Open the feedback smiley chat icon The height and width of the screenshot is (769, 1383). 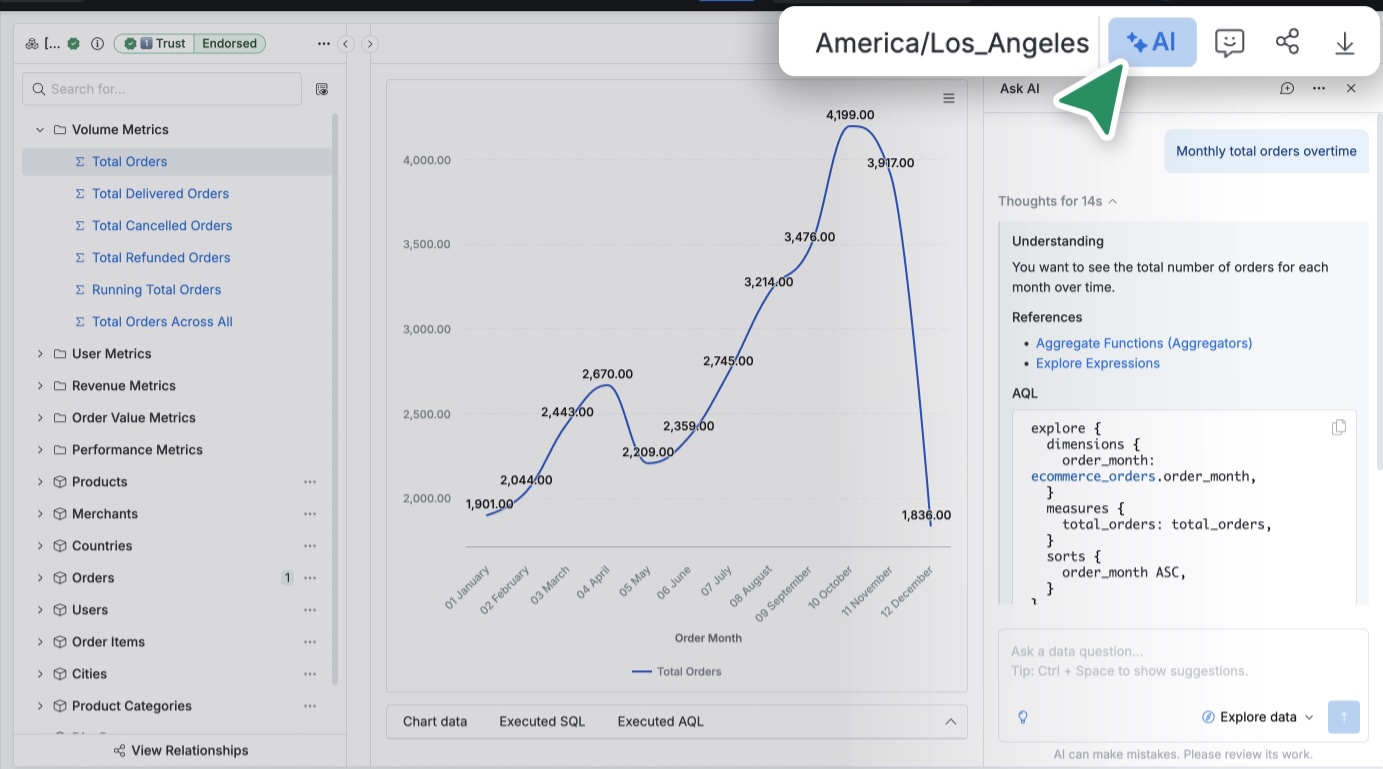[x=1229, y=42]
